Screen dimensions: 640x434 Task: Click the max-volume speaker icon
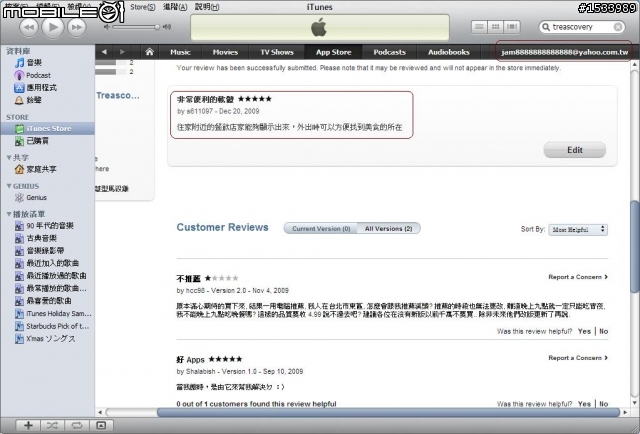tap(167, 27)
